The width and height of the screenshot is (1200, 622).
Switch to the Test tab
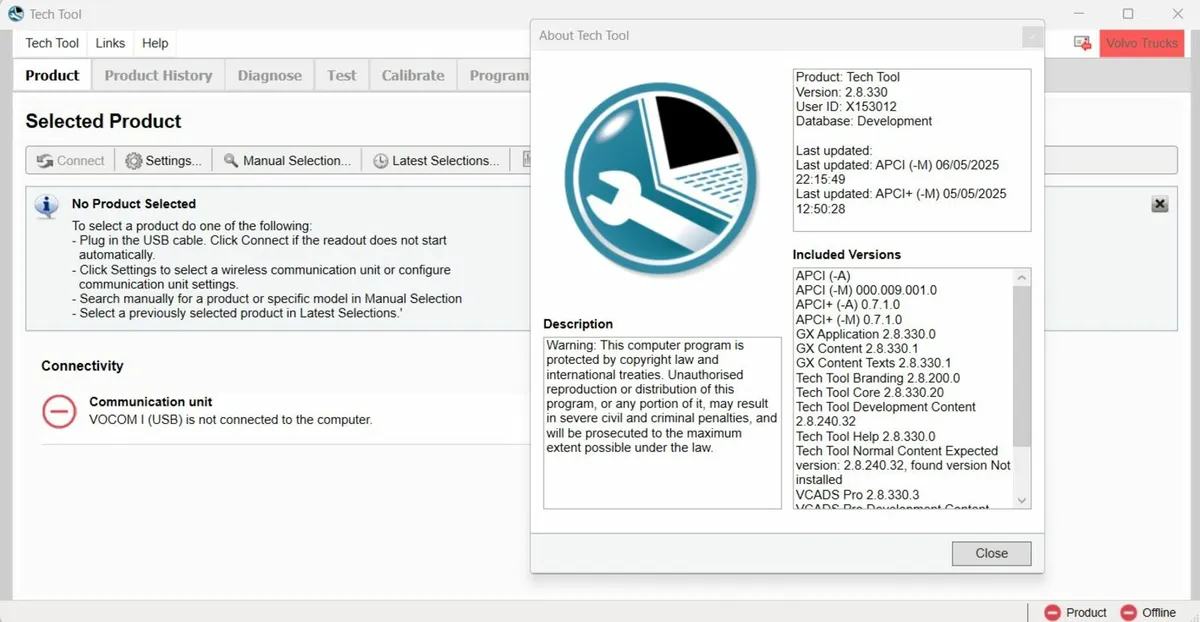(342, 75)
